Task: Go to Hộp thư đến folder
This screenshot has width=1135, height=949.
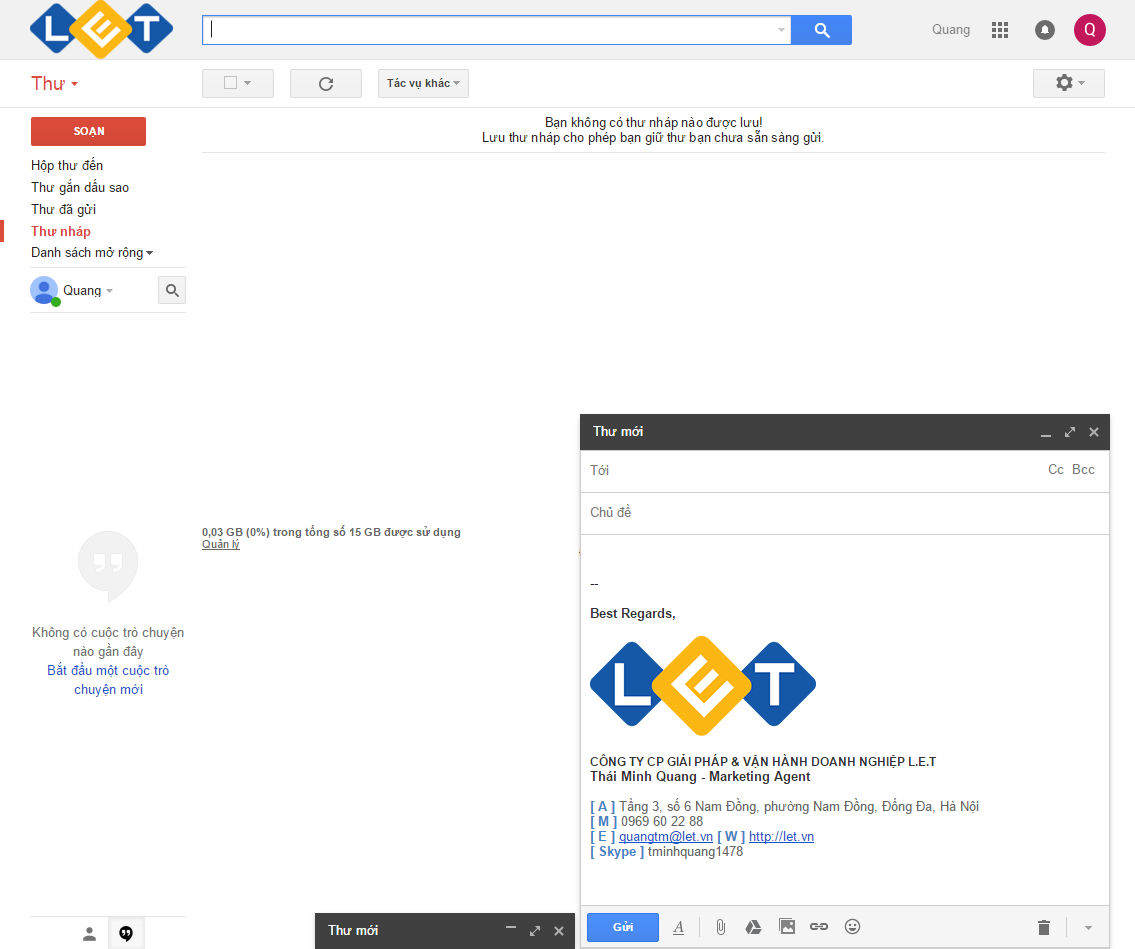Action: click(65, 165)
